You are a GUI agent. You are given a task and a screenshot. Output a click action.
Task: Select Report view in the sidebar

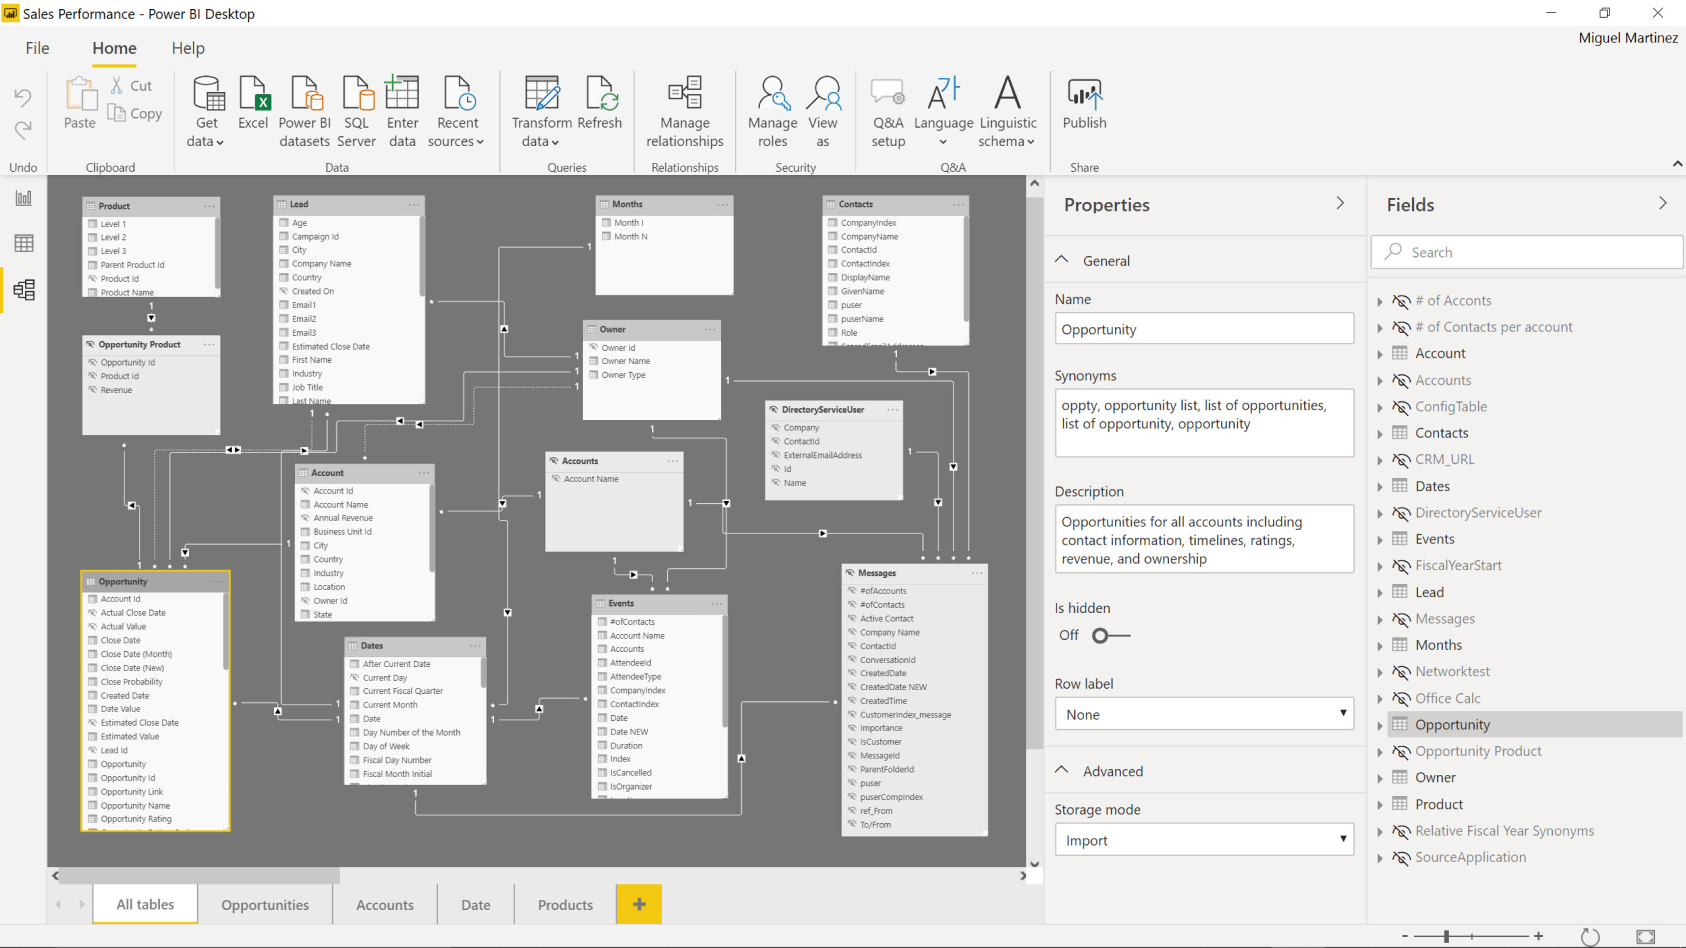pos(23,197)
